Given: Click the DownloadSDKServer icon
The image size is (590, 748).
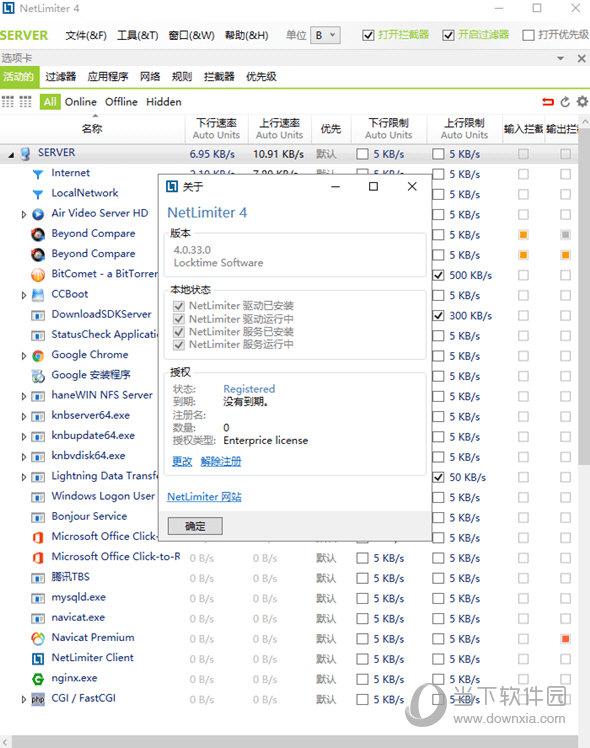Looking at the screenshot, I should pos(38,315).
